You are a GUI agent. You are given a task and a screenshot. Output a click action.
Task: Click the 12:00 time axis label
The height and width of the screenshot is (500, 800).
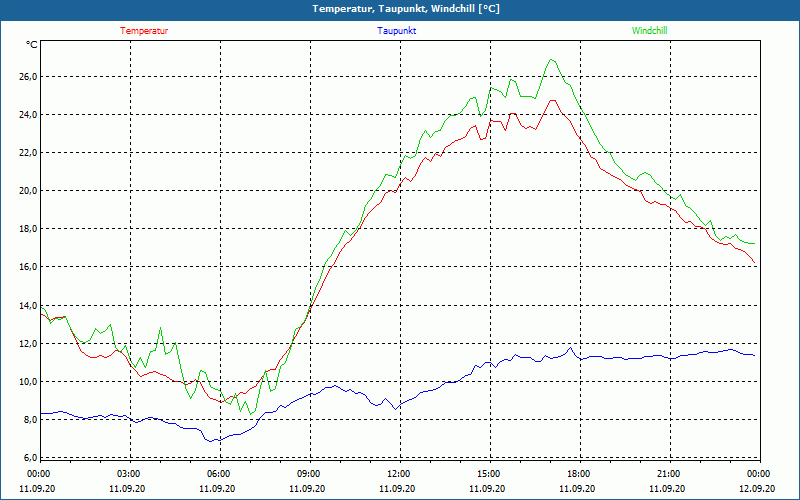(398, 474)
